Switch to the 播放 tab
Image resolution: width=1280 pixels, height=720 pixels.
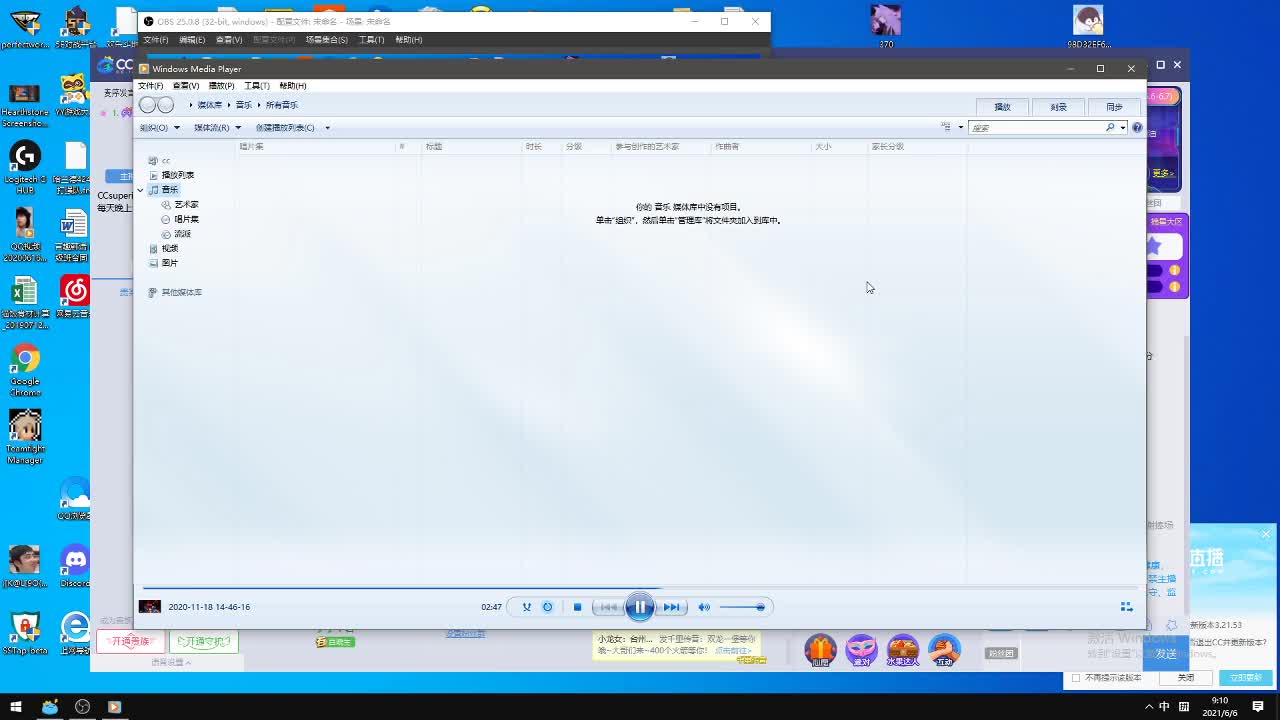click(x=1002, y=107)
